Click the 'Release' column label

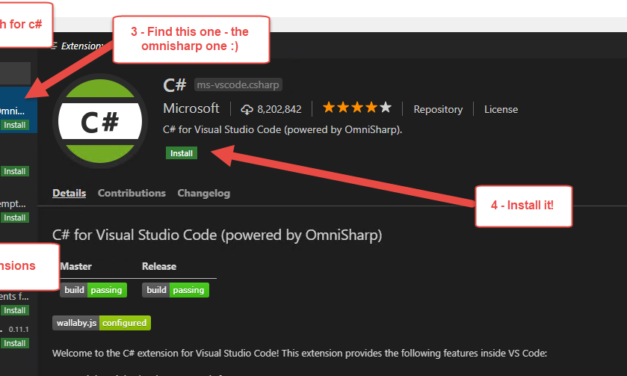(159, 266)
